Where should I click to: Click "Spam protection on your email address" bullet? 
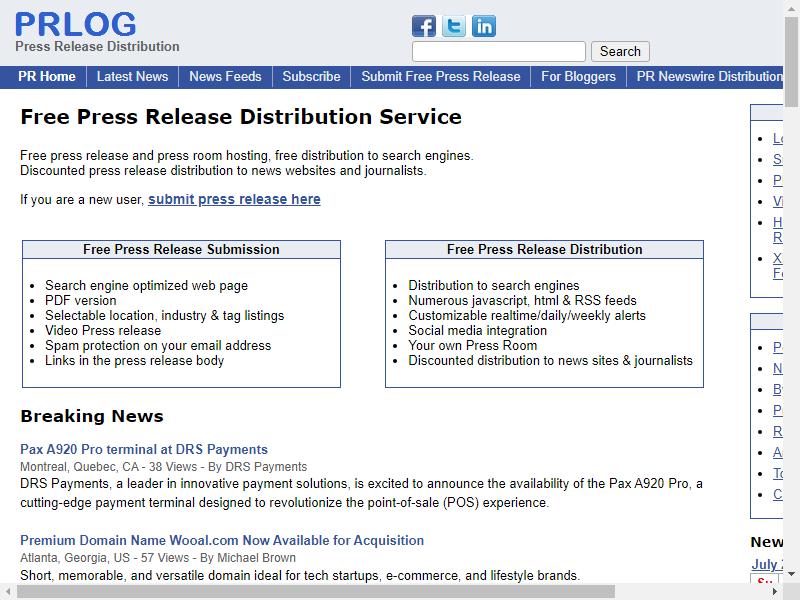click(x=158, y=345)
